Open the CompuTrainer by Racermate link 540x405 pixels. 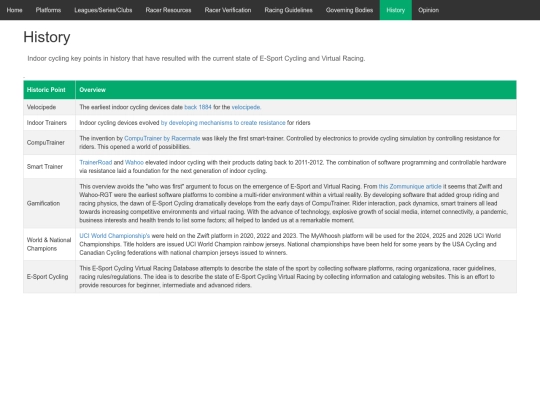[x=162, y=138]
